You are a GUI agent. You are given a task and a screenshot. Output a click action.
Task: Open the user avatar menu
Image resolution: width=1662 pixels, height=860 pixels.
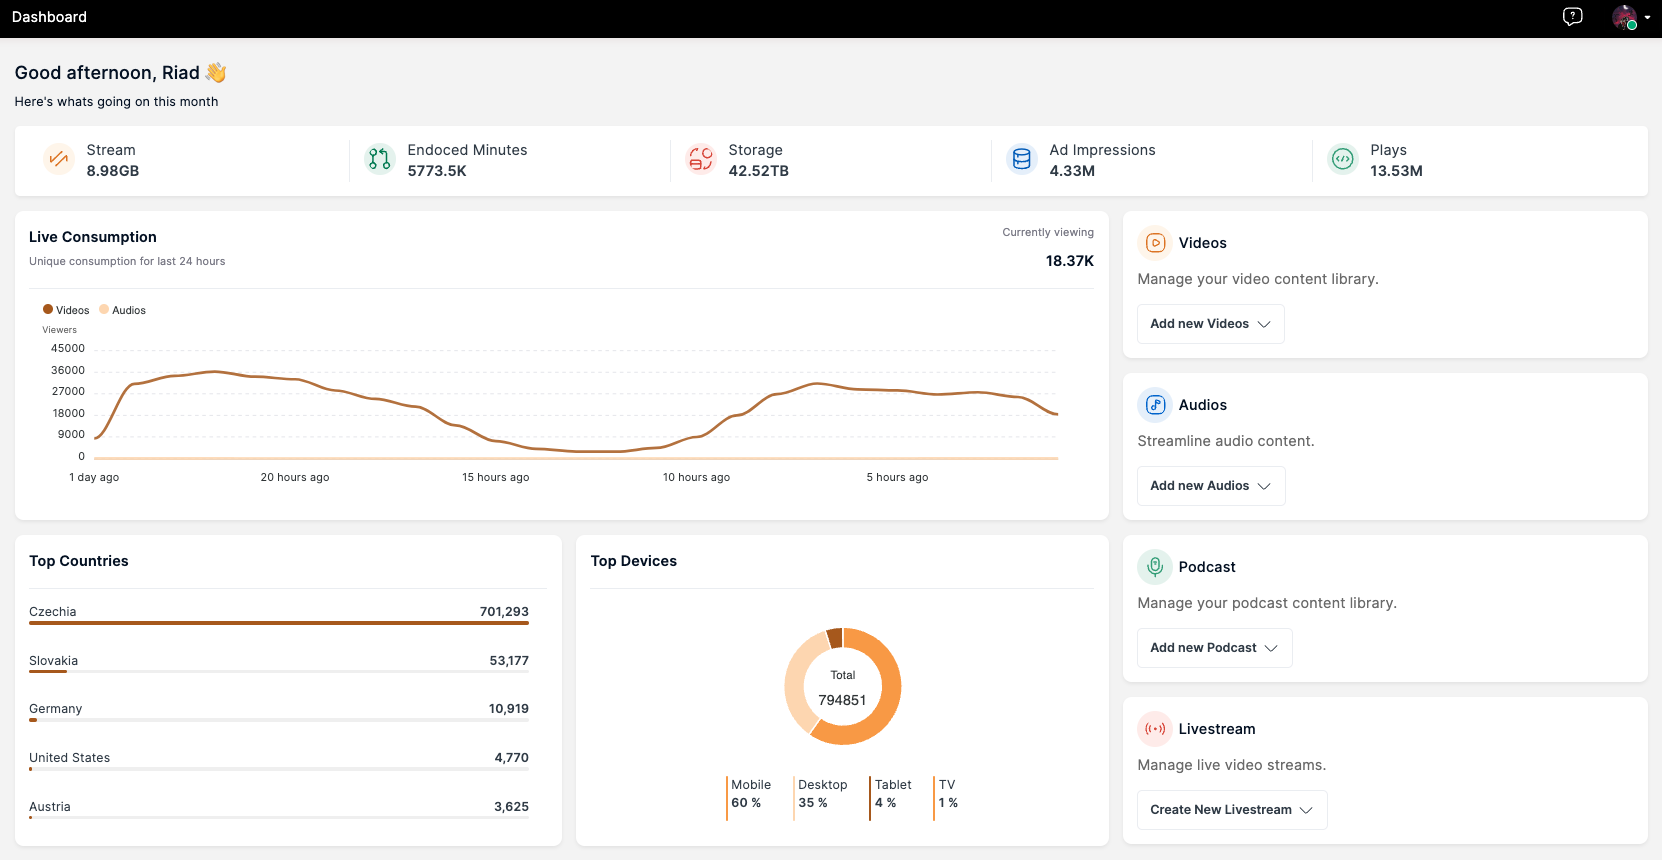pyautogui.click(x=1624, y=17)
